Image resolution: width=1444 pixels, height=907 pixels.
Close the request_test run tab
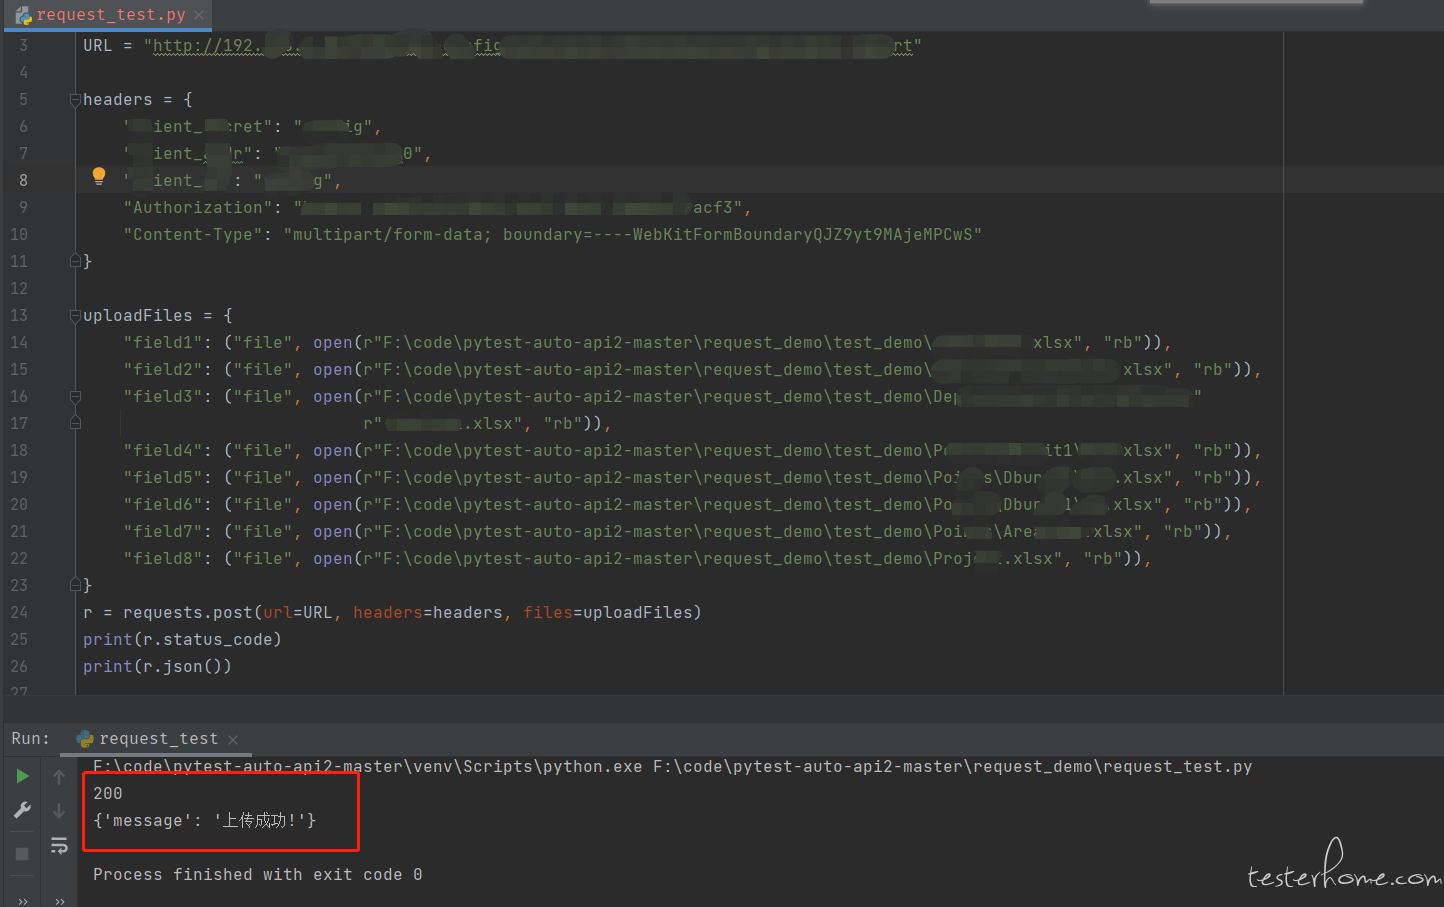[233, 740]
